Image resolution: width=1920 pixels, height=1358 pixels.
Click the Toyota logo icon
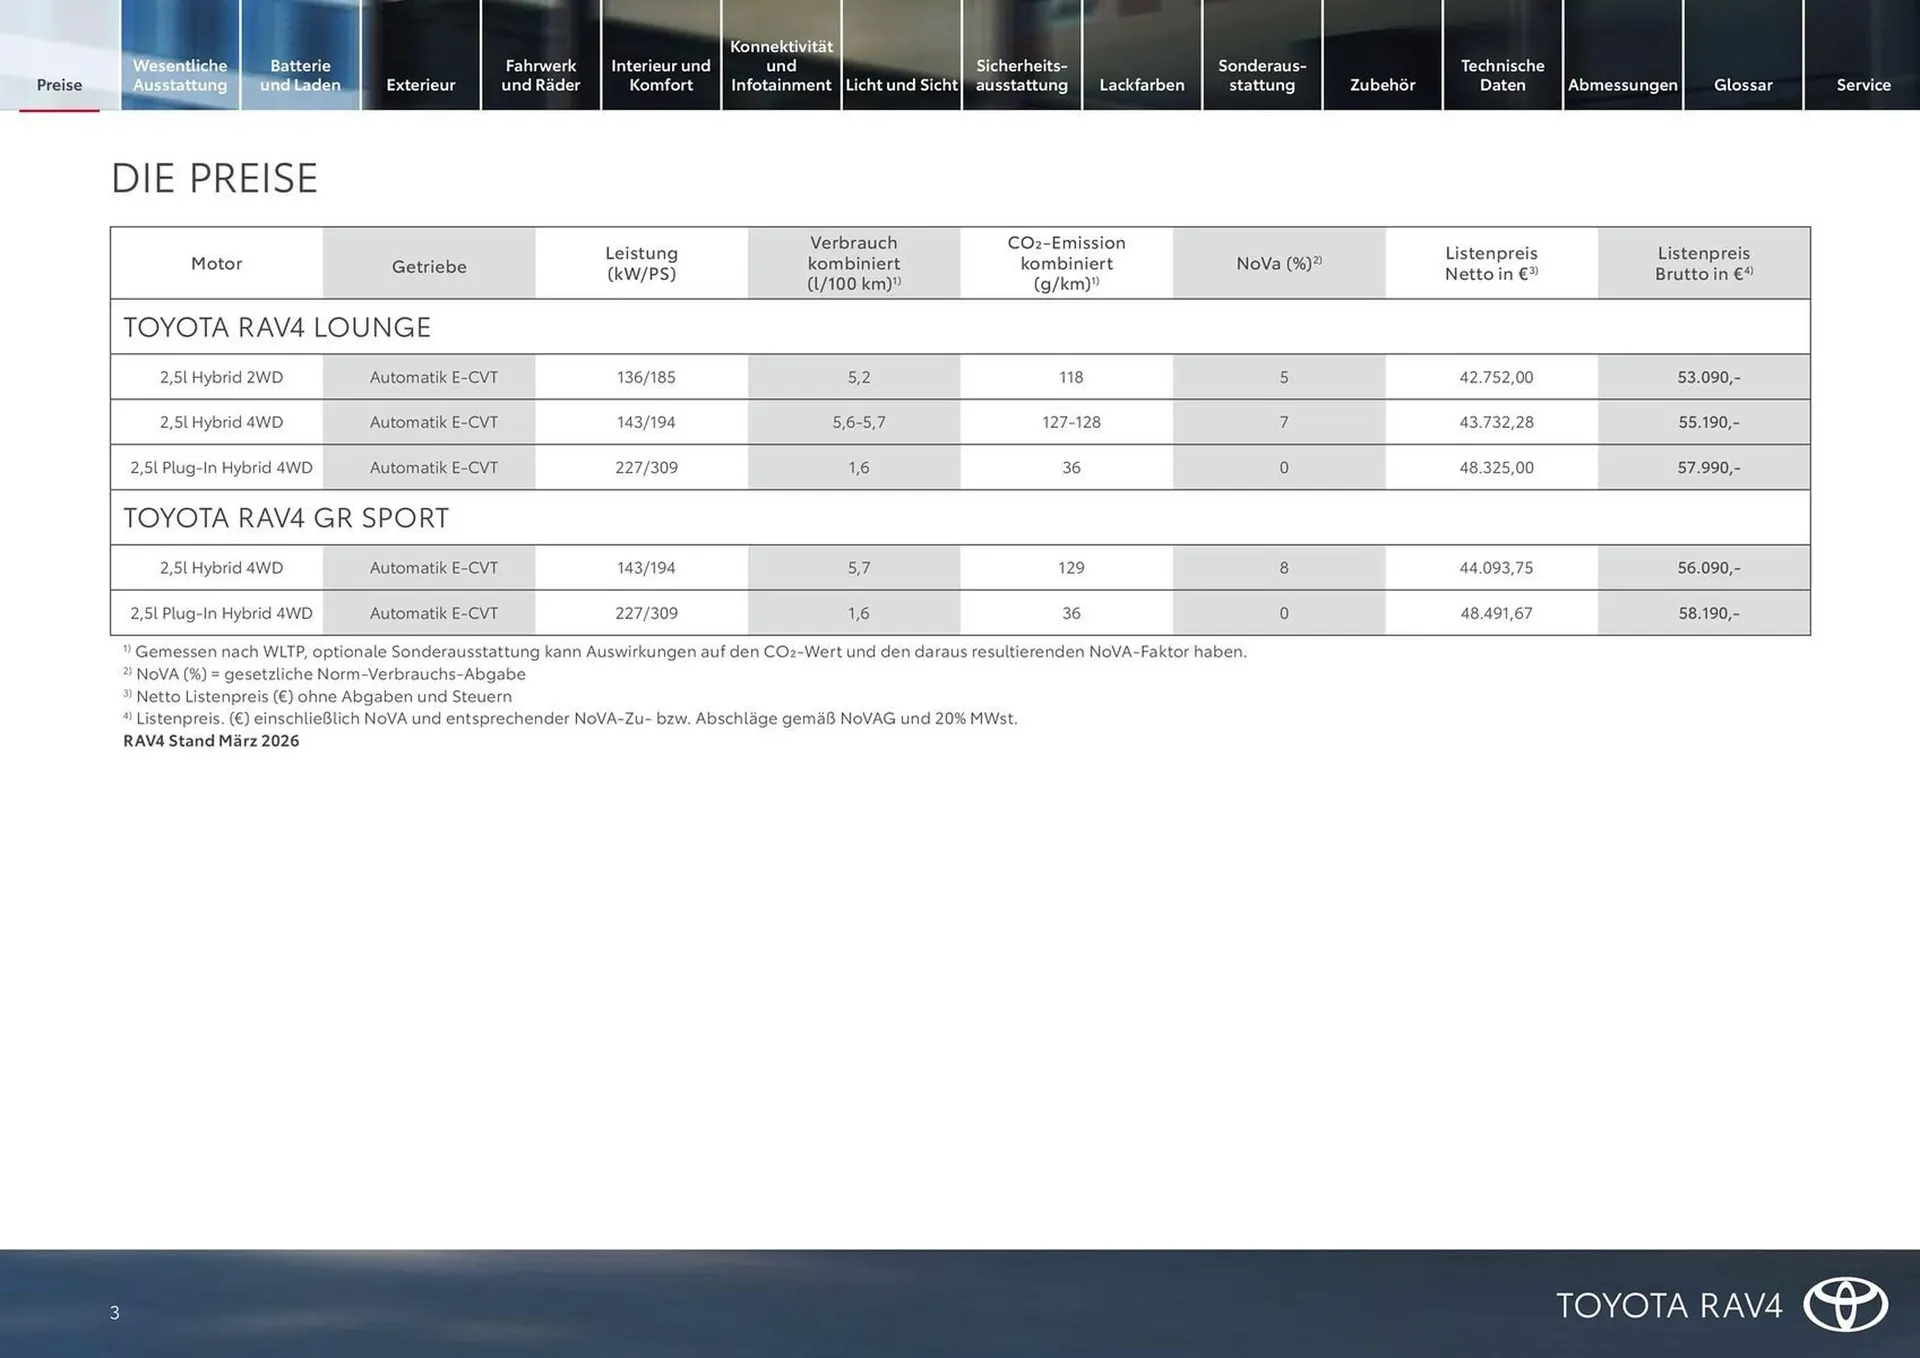[1845, 1304]
